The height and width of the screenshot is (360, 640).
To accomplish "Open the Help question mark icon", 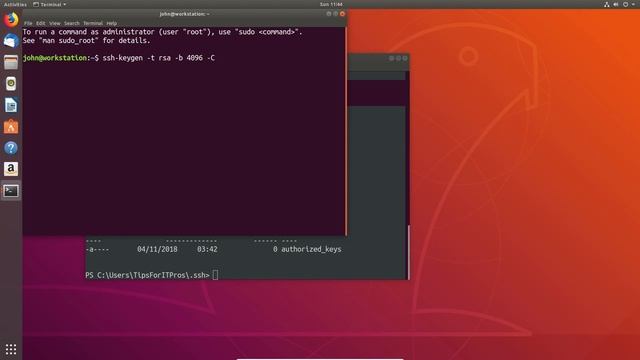I will (11, 148).
